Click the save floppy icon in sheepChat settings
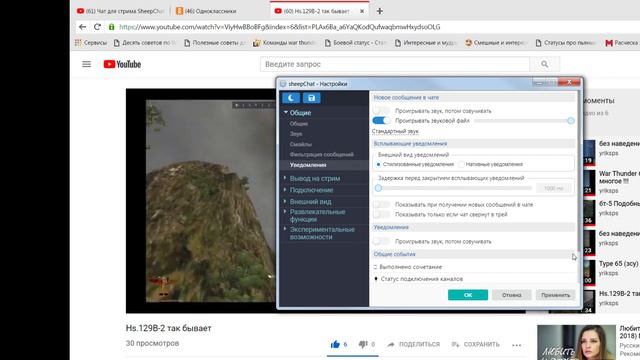The image size is (640, 360). tap(311, 98)
